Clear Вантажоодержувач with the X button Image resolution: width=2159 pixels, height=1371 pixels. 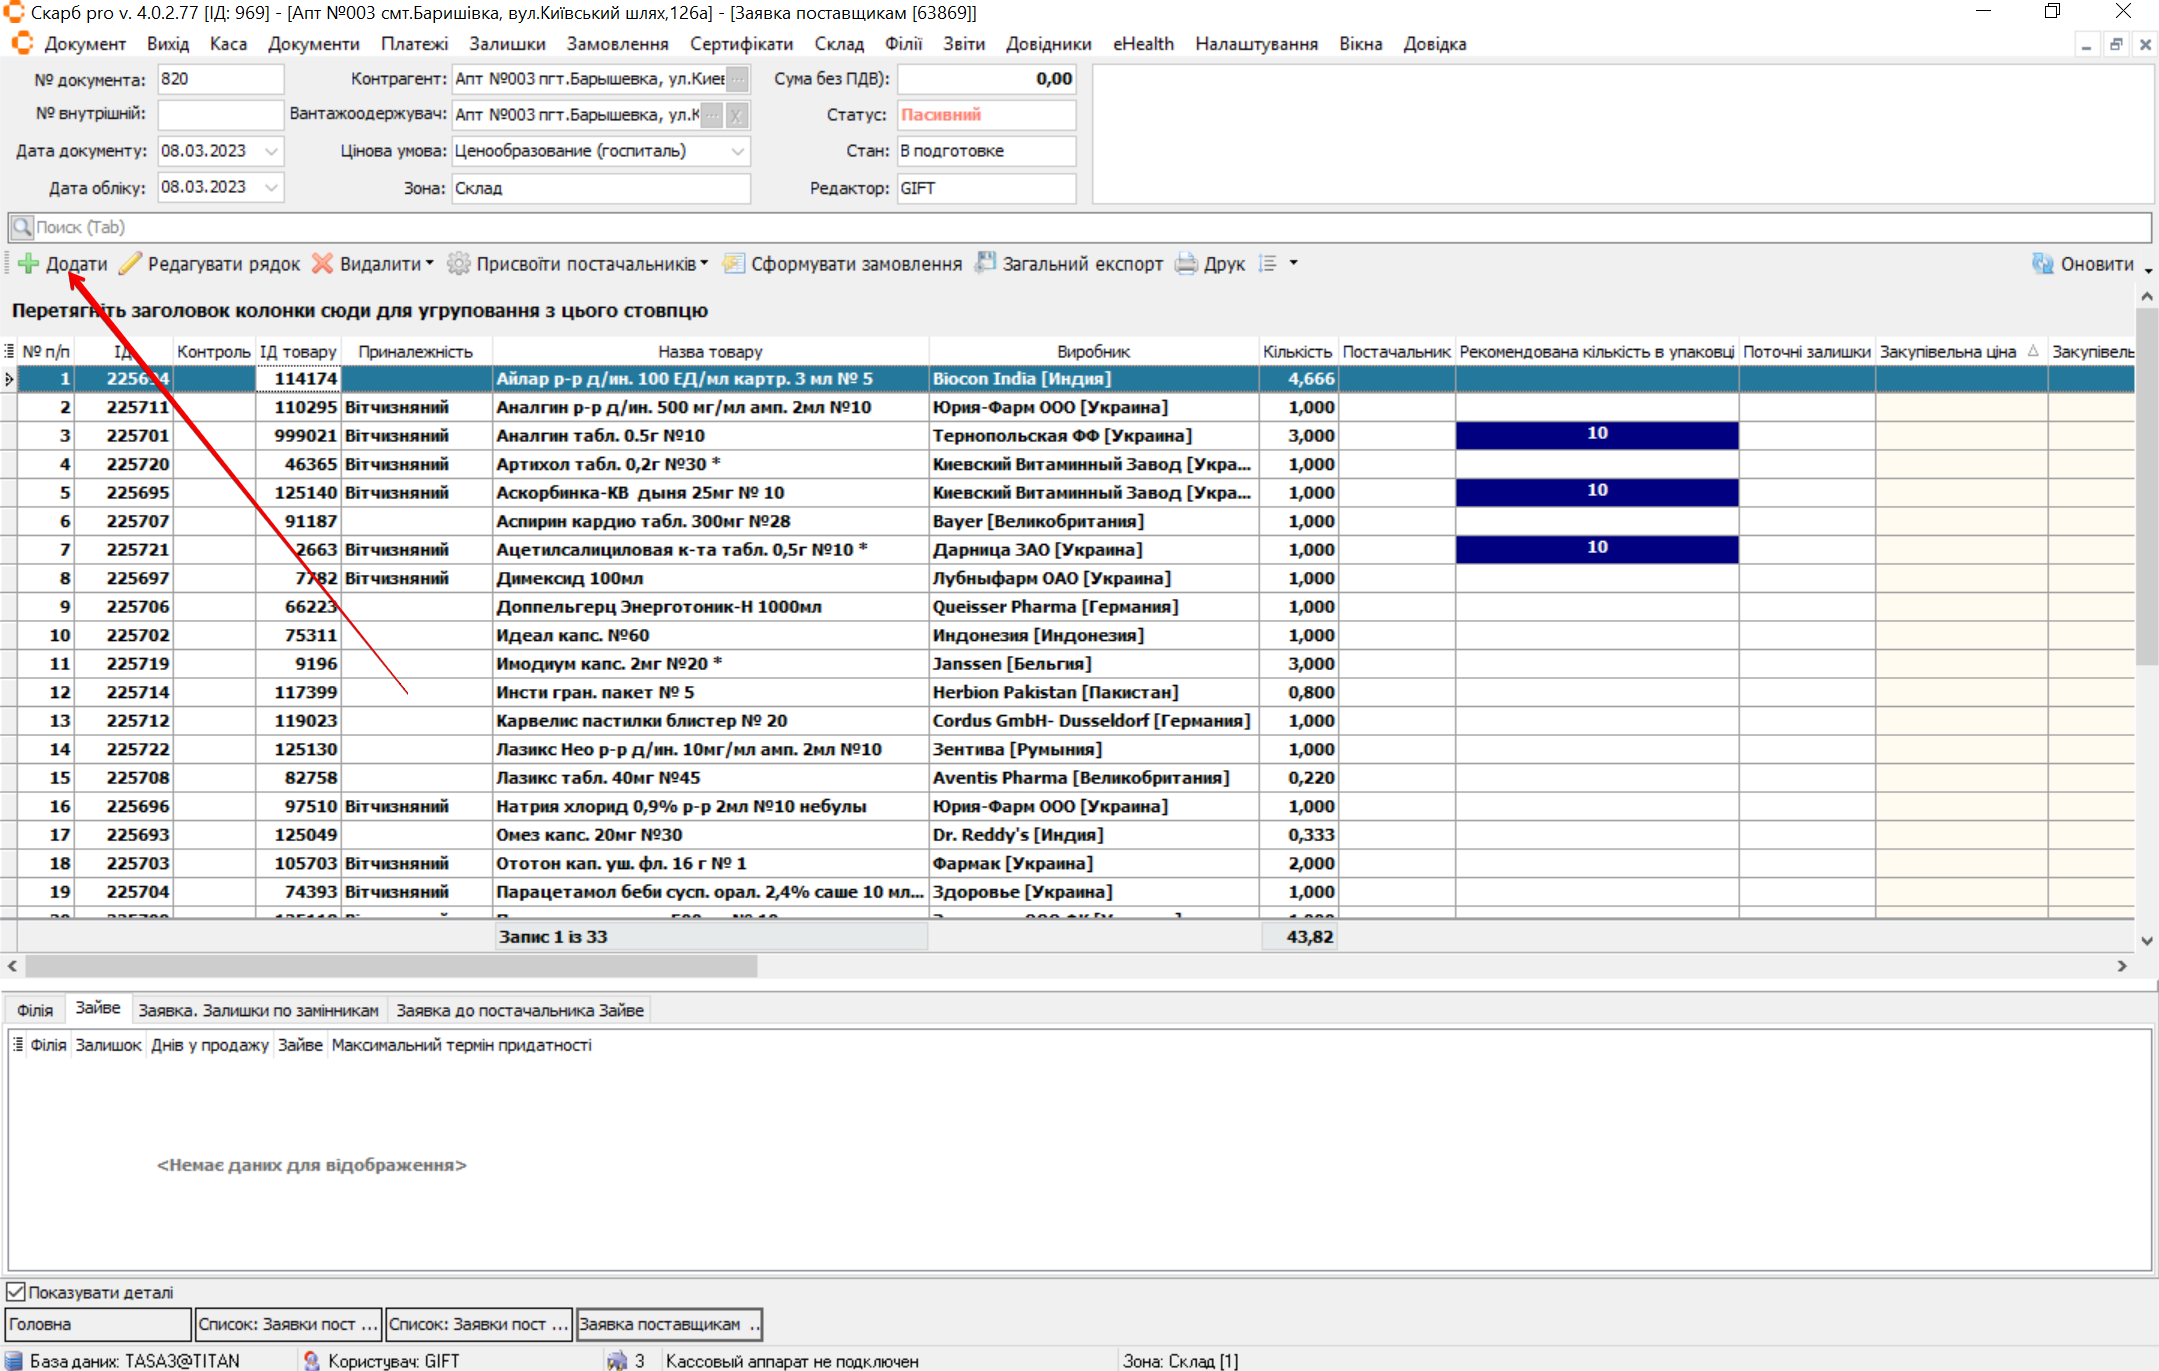(736, 115)
